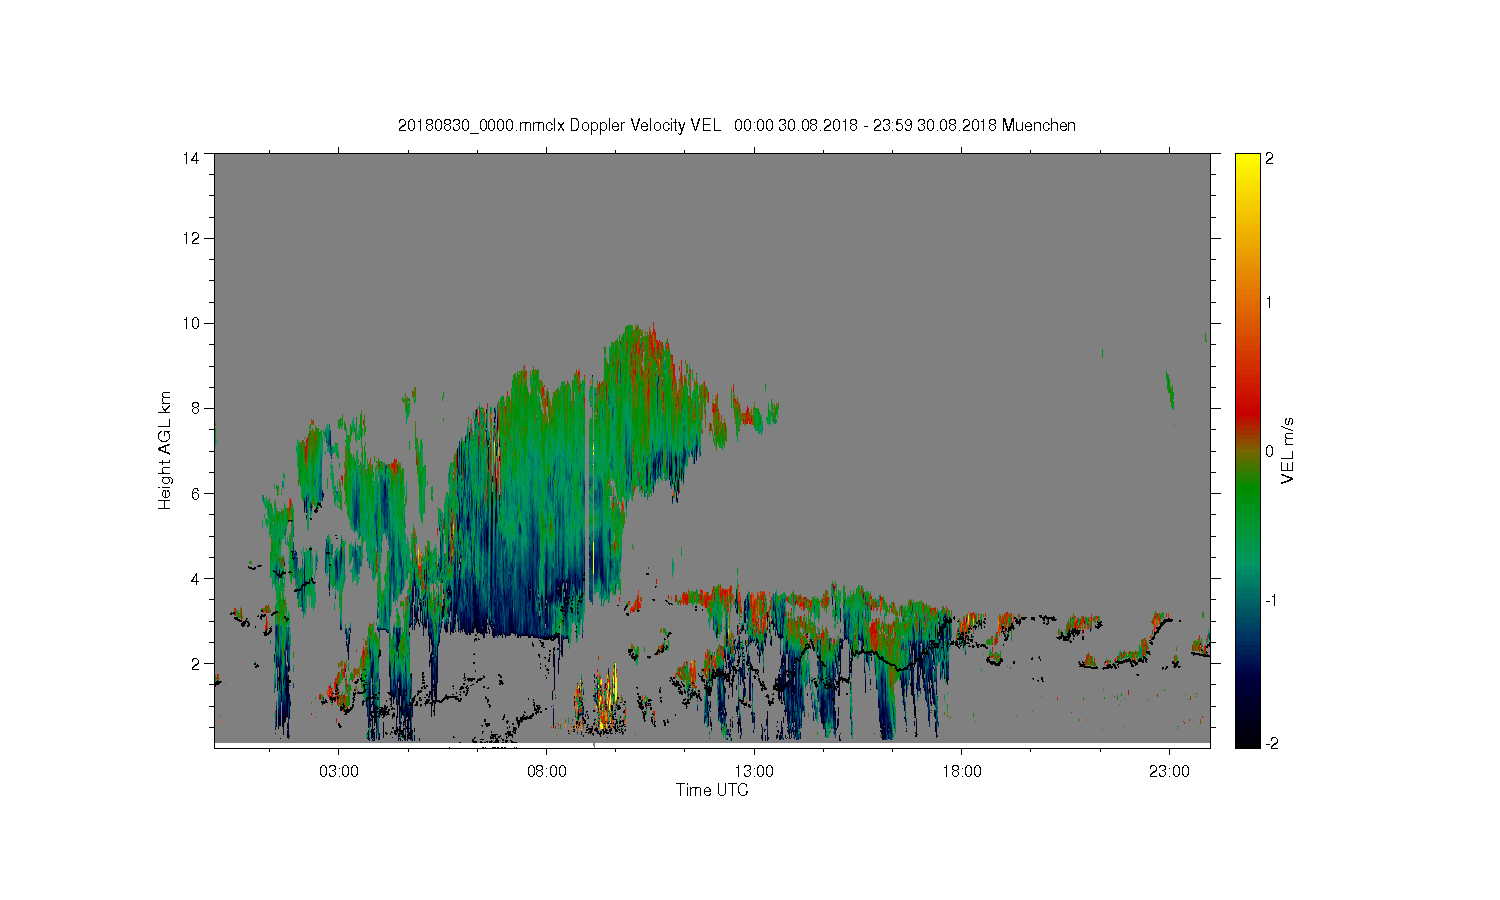
Task: Click the '14' height tick label
Action: pos(190,158)
